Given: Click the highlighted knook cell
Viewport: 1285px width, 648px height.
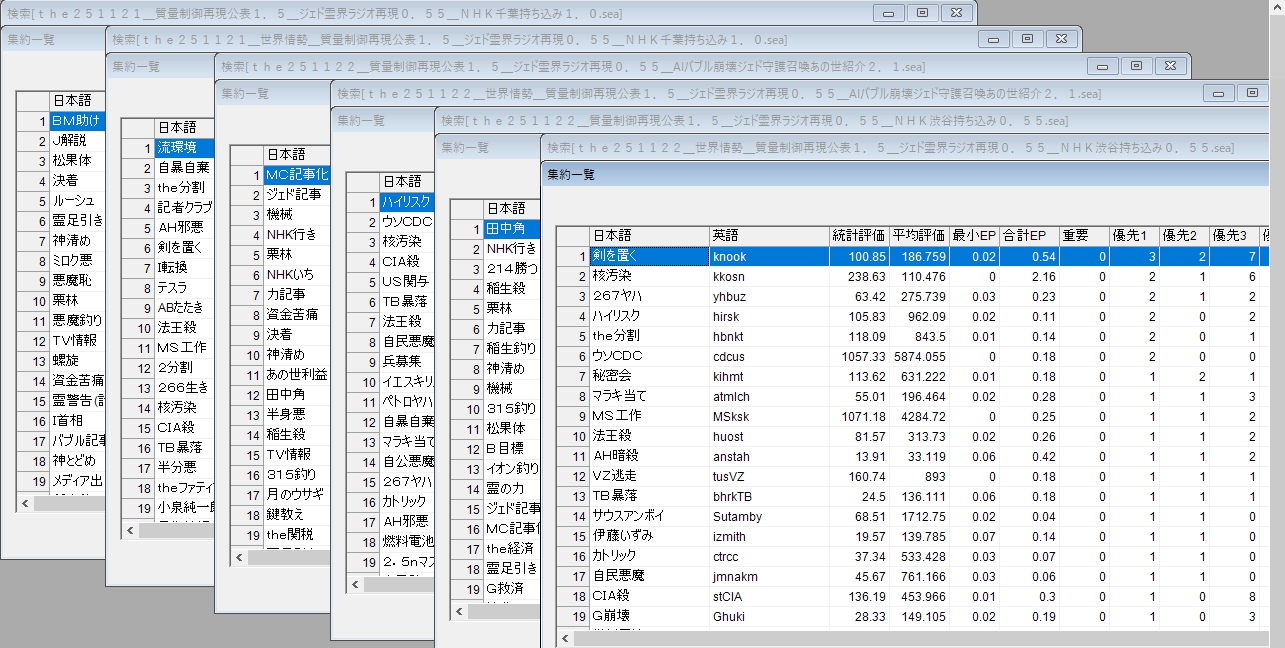Looking at the screenshot, I should [x=768, y=256].
